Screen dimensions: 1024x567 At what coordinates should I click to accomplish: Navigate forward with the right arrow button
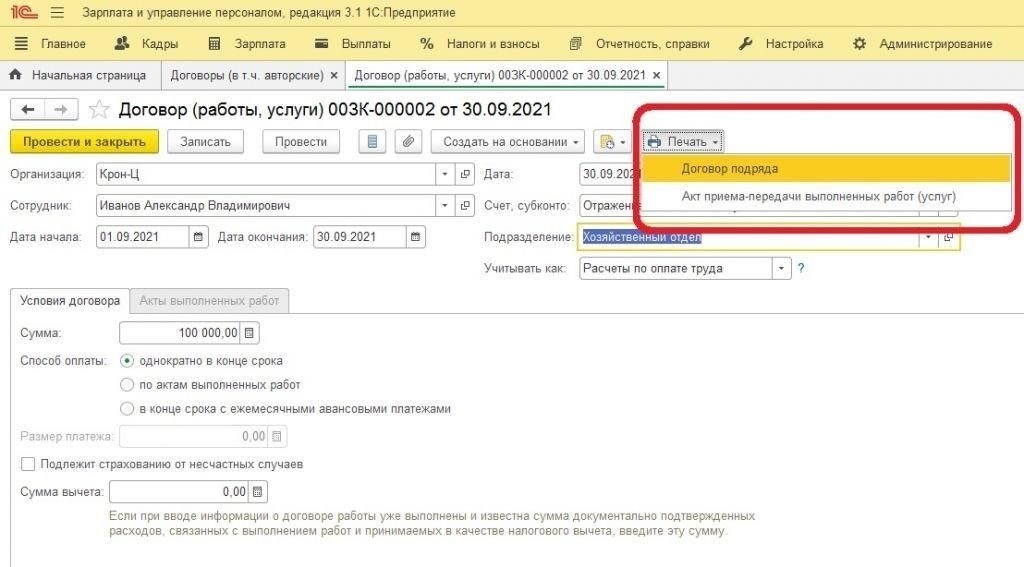[x=61, y=109]
